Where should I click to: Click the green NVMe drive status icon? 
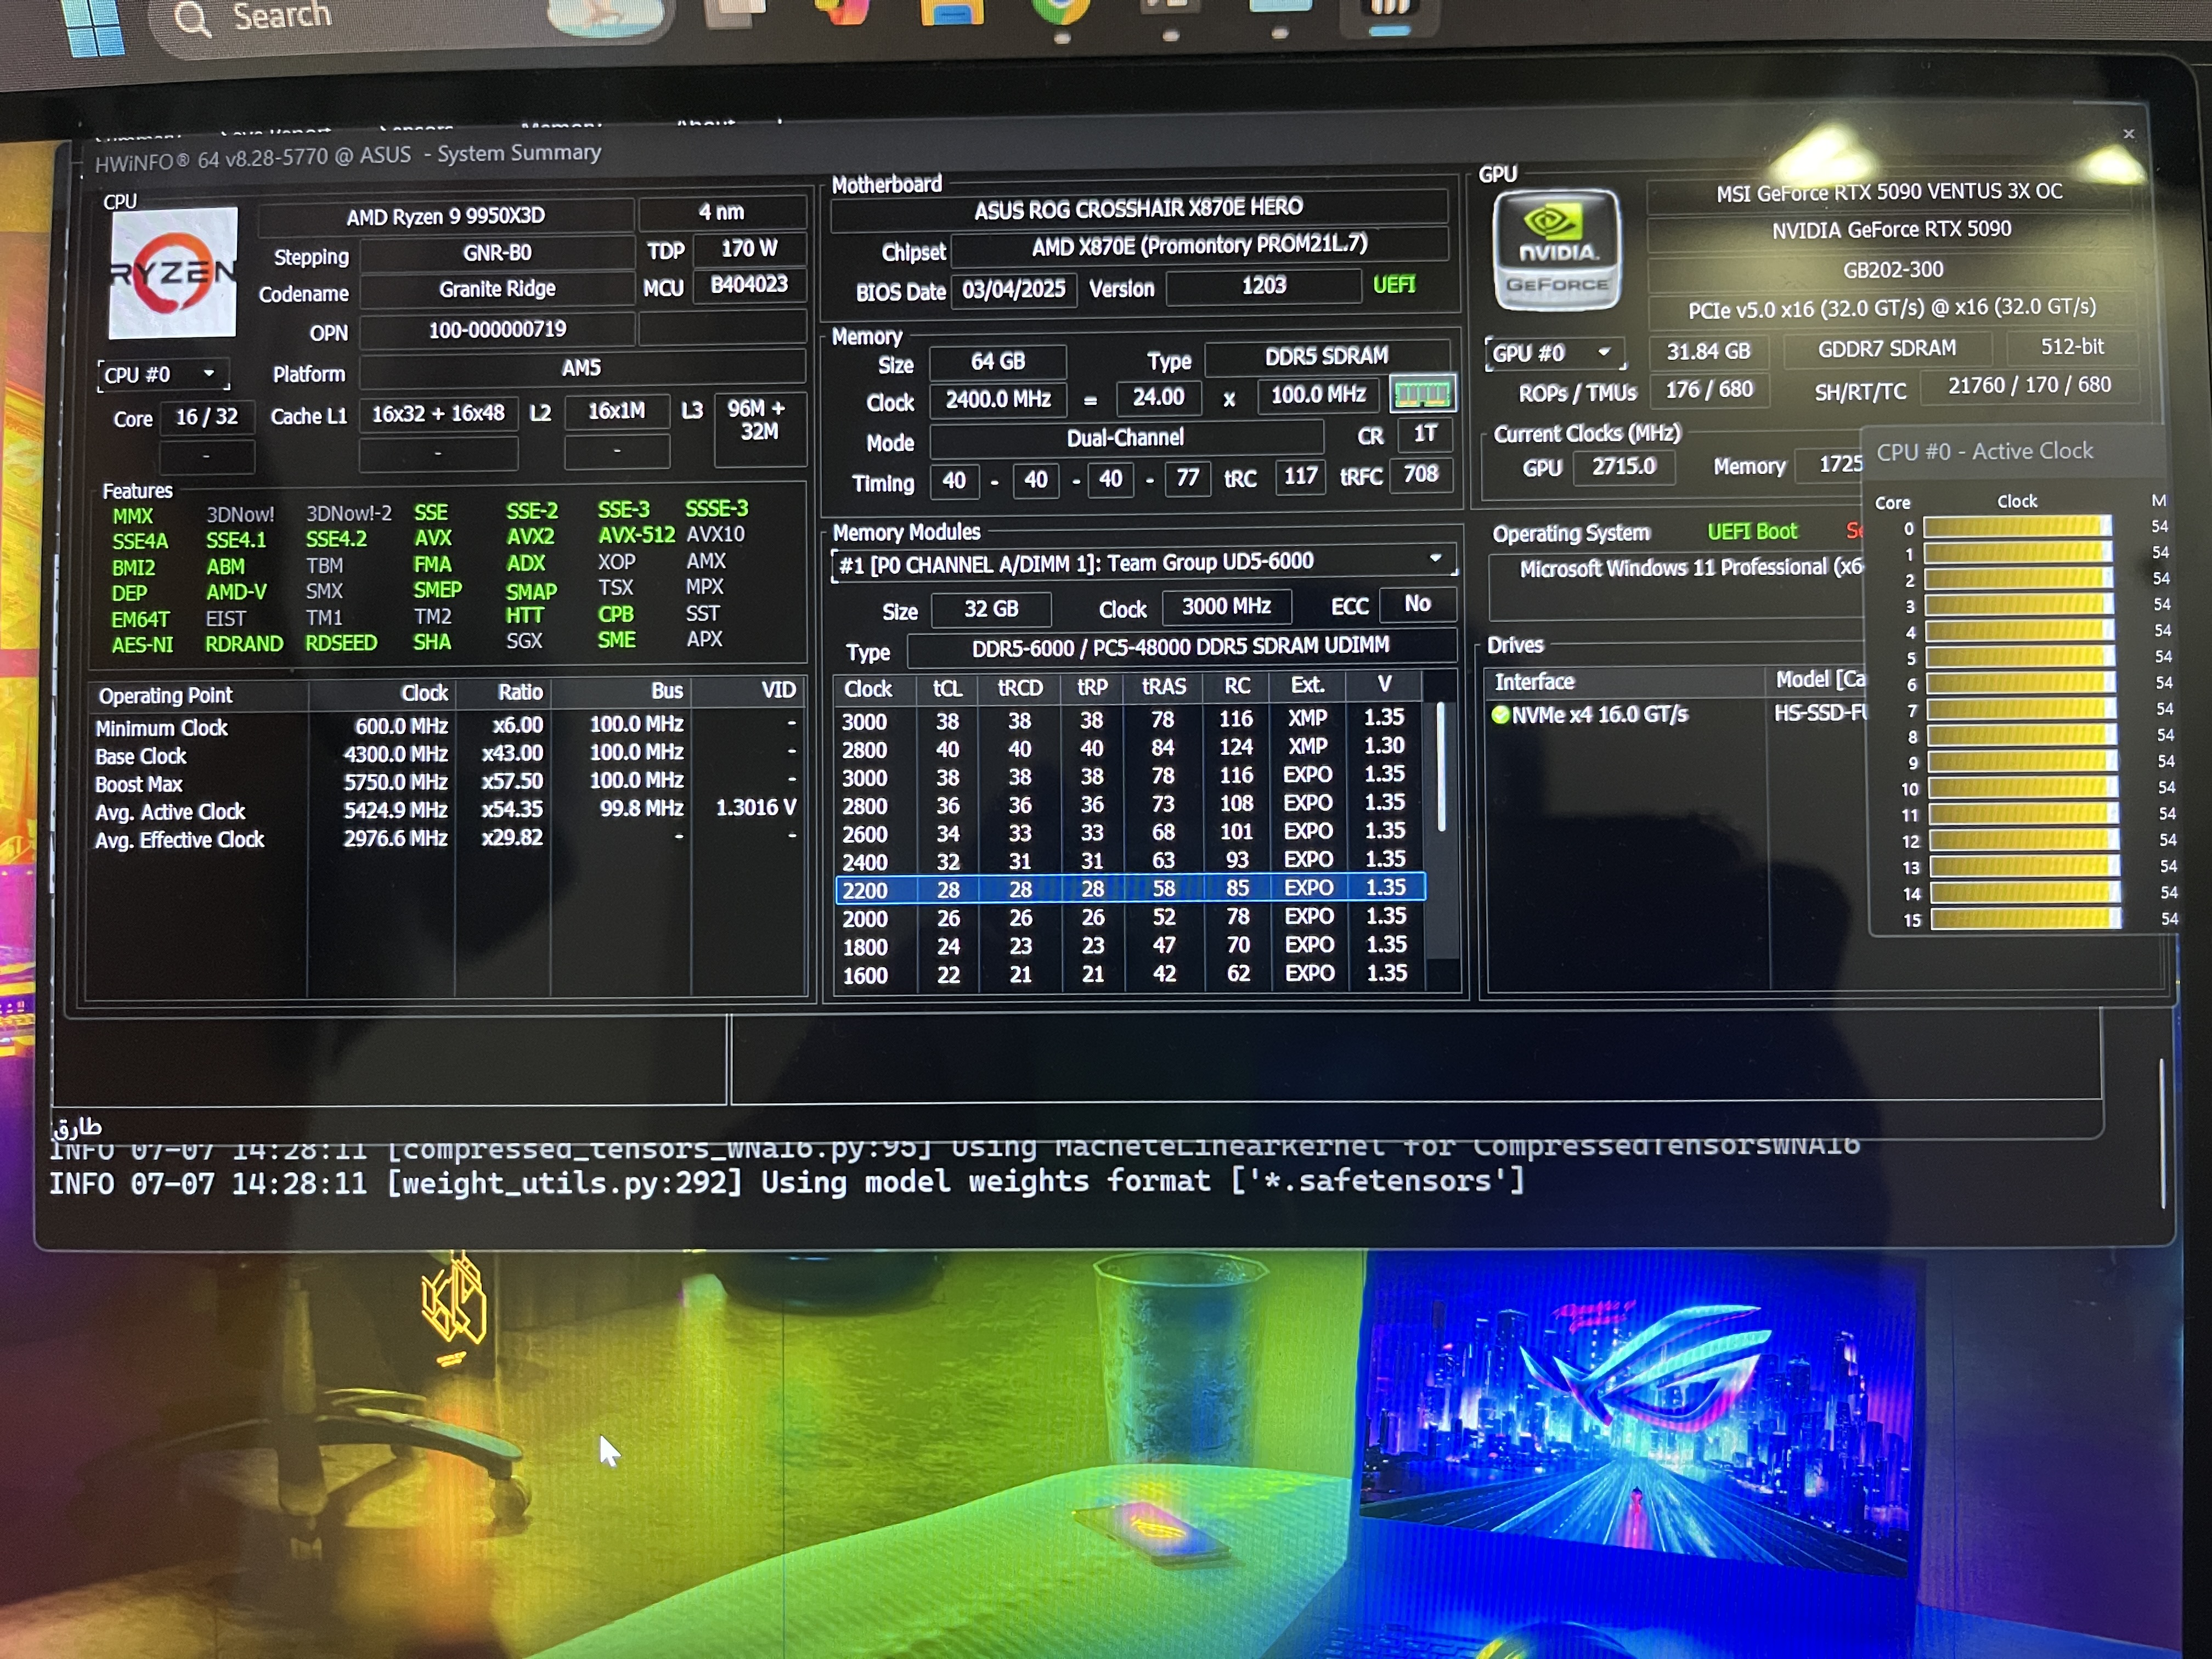[1500, 715]
